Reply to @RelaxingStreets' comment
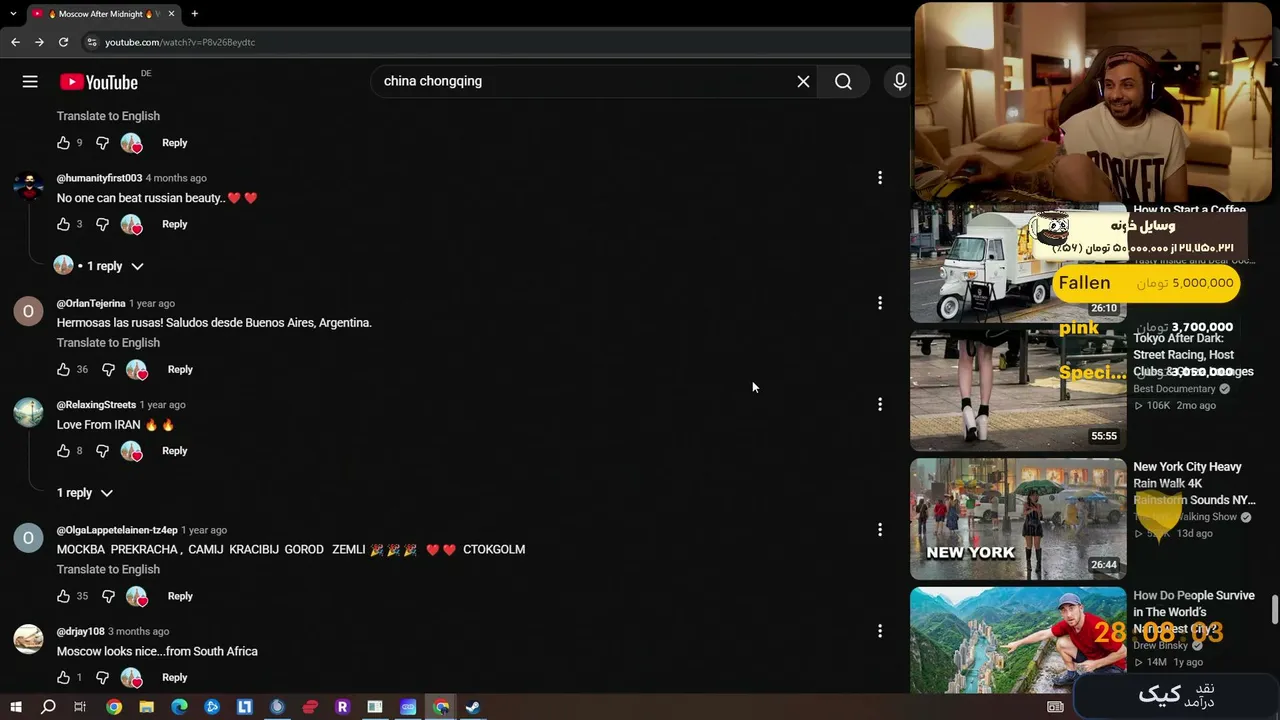This screenshot has height=720, width=1280. coord(175,451)
